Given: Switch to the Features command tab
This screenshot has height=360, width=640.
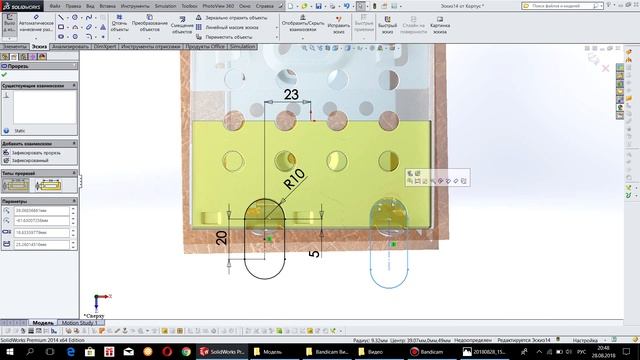Looking at the screenshot, I should [x=15, y=47].
